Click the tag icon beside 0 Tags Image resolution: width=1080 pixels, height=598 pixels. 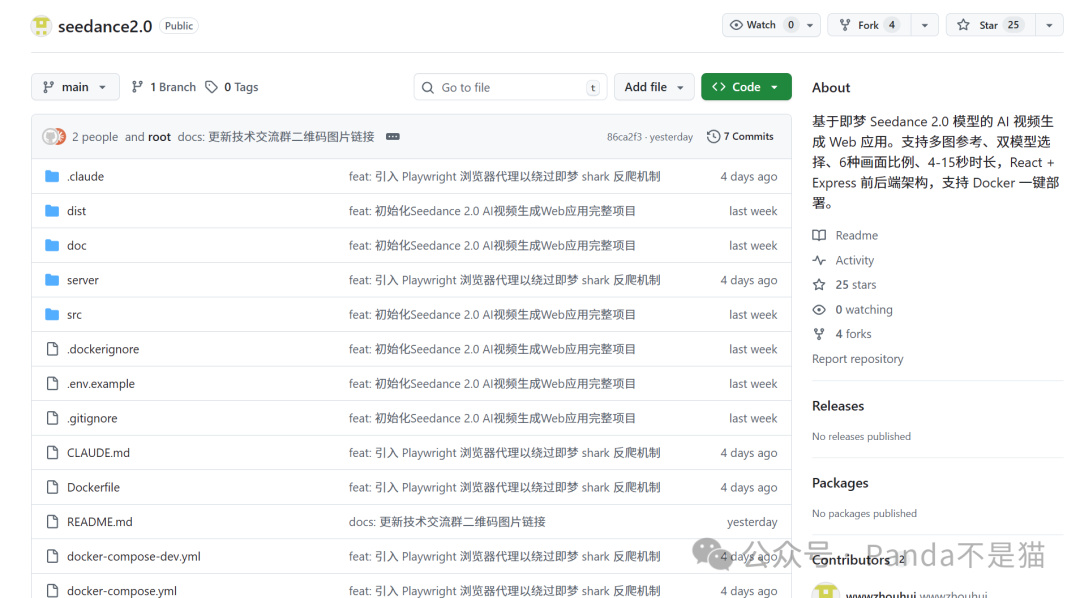click(211, 87)
